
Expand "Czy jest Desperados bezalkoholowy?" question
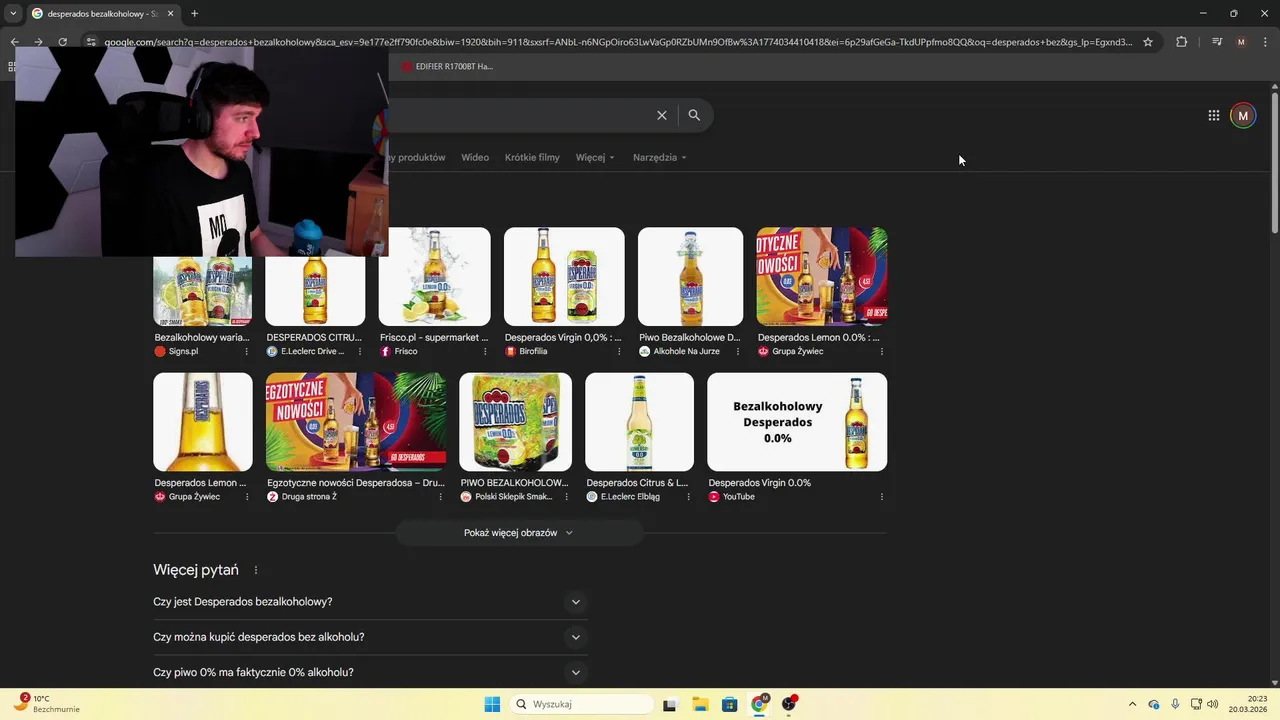(368, 602)
